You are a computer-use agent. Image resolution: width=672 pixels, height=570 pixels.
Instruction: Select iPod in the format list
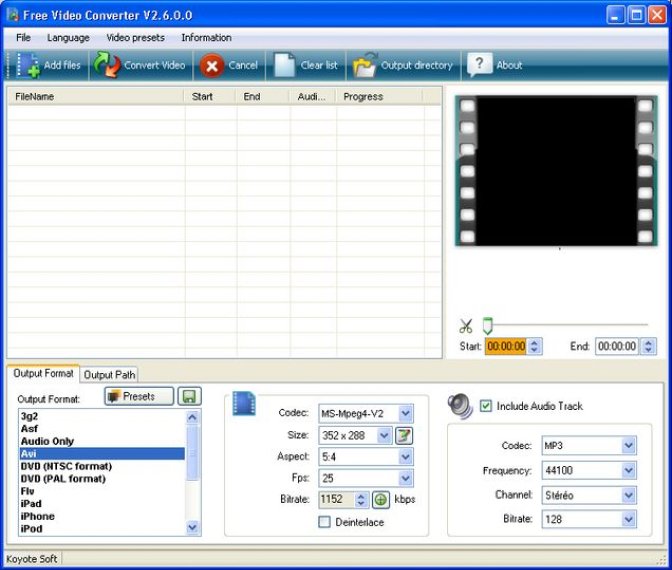(102, 528)
